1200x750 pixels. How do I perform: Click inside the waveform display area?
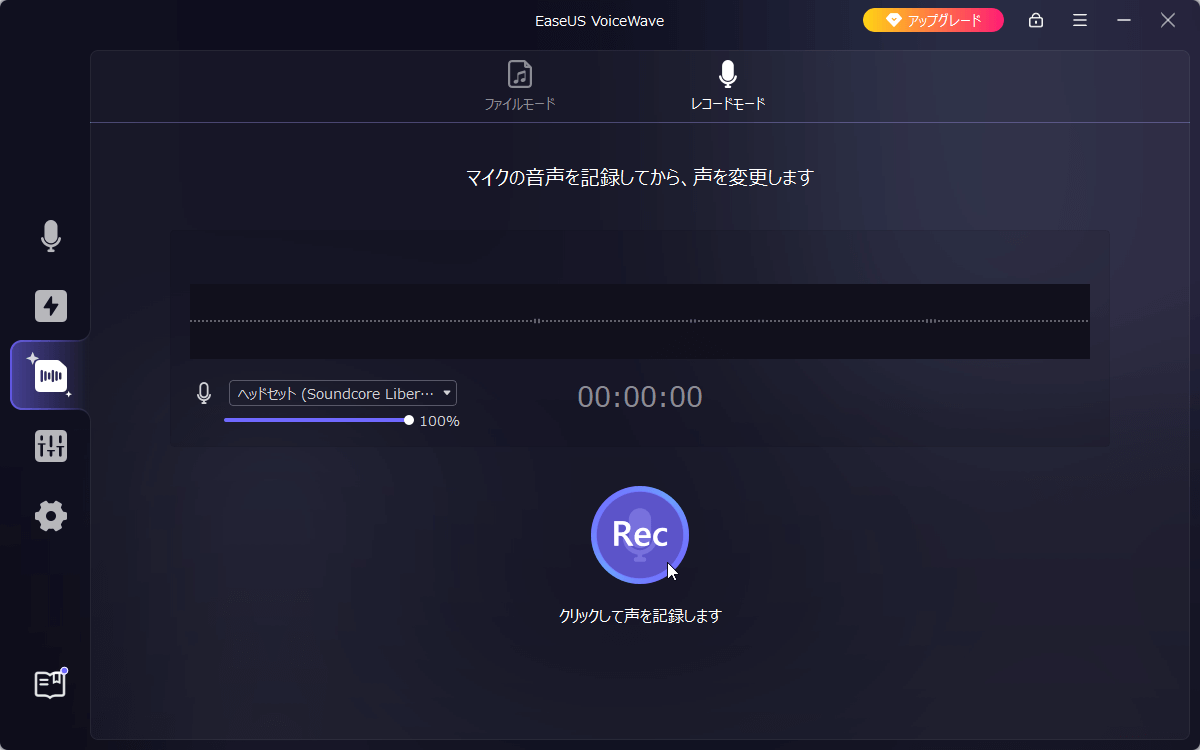point(640,321)
